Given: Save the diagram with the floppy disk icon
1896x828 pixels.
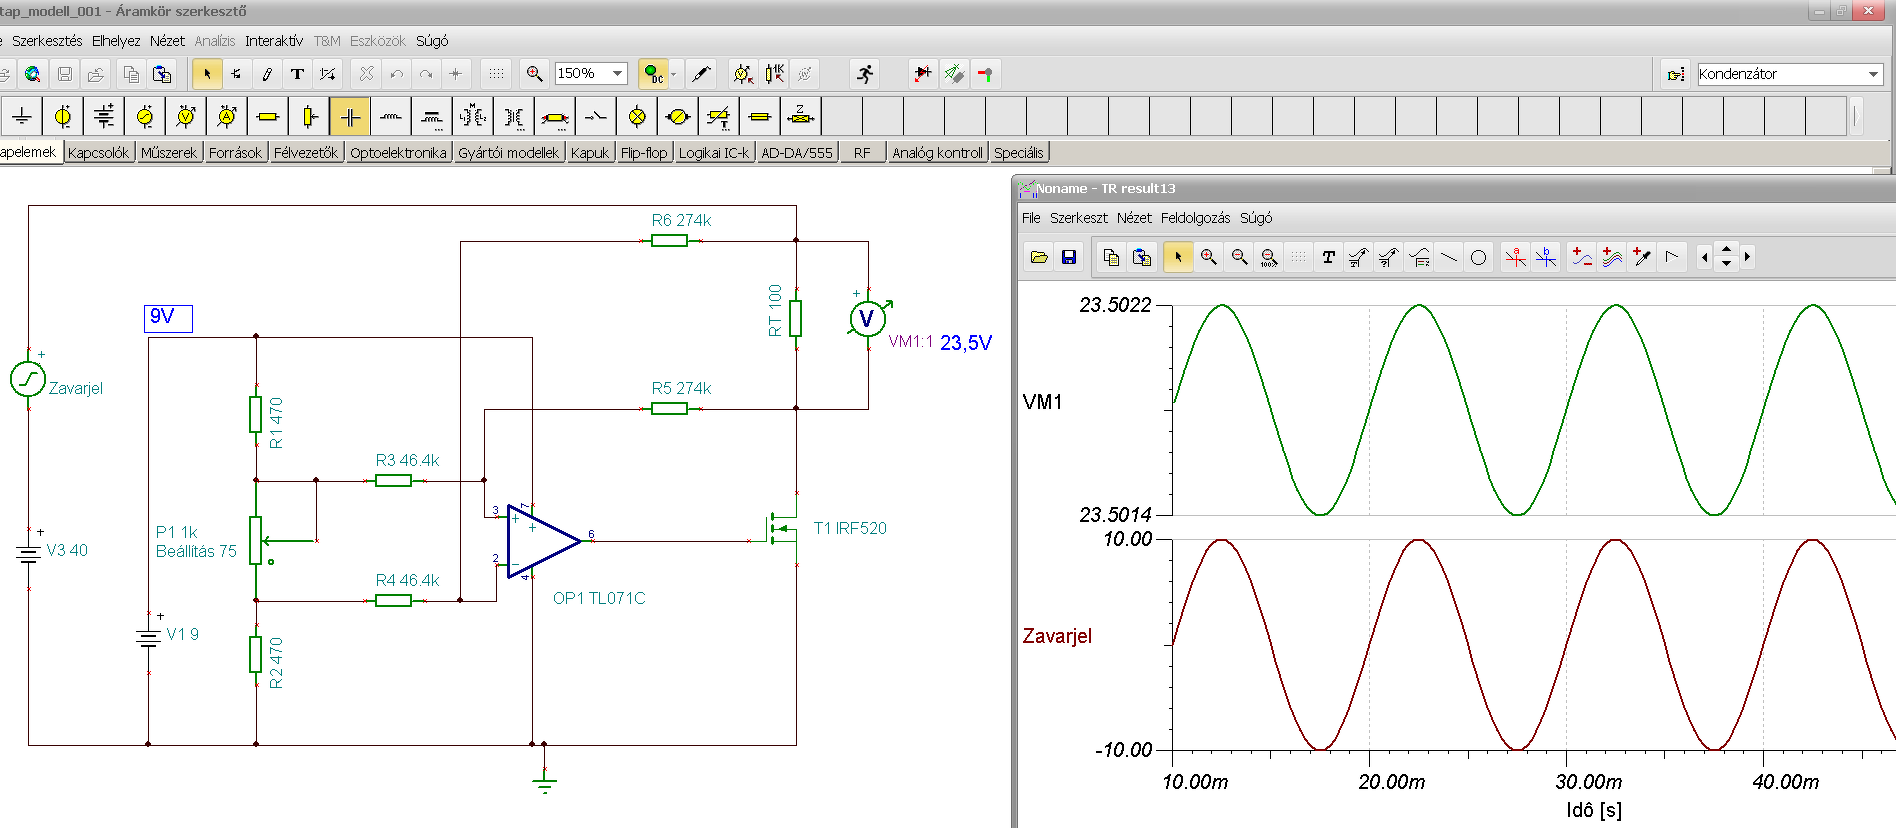Looking at the screenshot, I should pyautogui.click(x=1069, y=258).
